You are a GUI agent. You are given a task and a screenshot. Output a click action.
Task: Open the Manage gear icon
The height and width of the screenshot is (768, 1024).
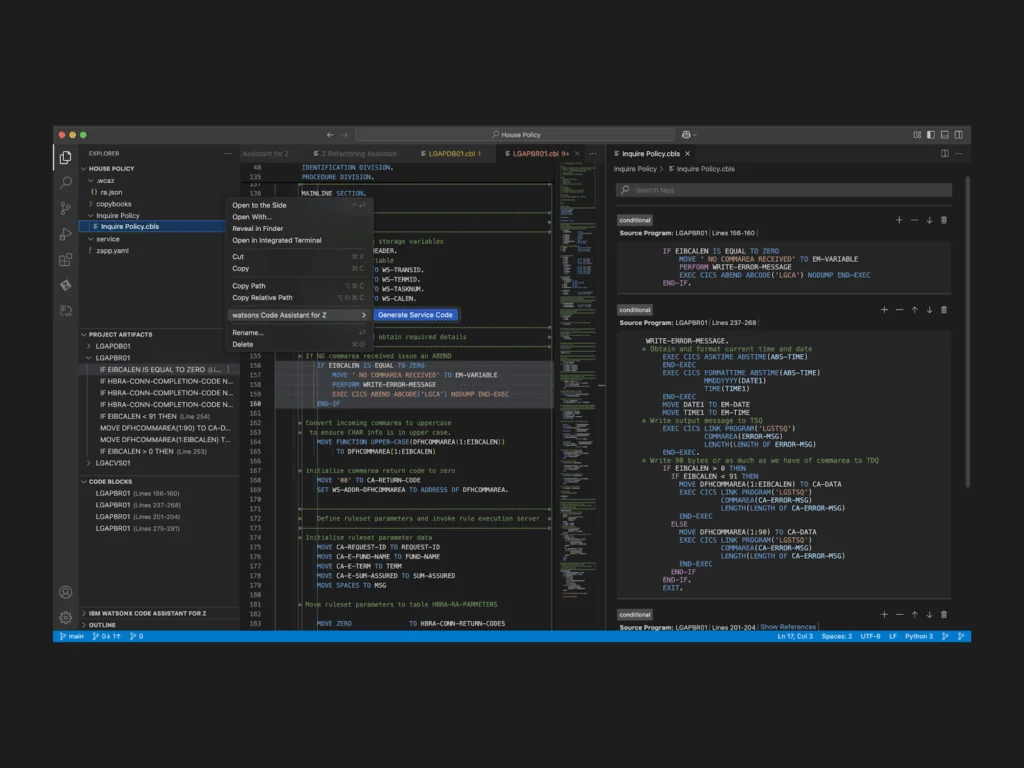click(65, 617)
